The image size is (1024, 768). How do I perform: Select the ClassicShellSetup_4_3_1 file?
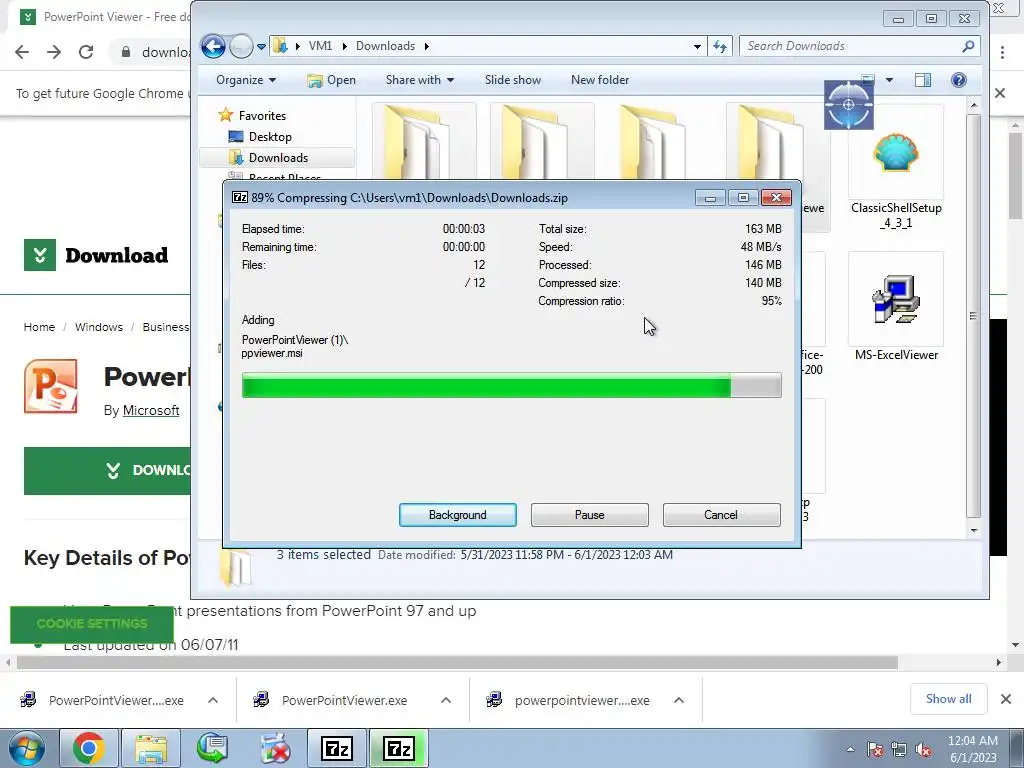pyautogui.click(x=896, y=167)
